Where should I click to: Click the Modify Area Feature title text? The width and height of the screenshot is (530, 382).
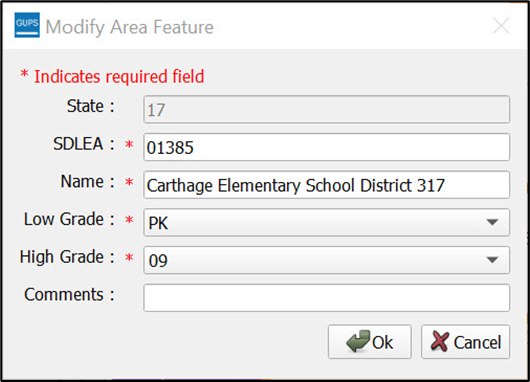[129, 27]
